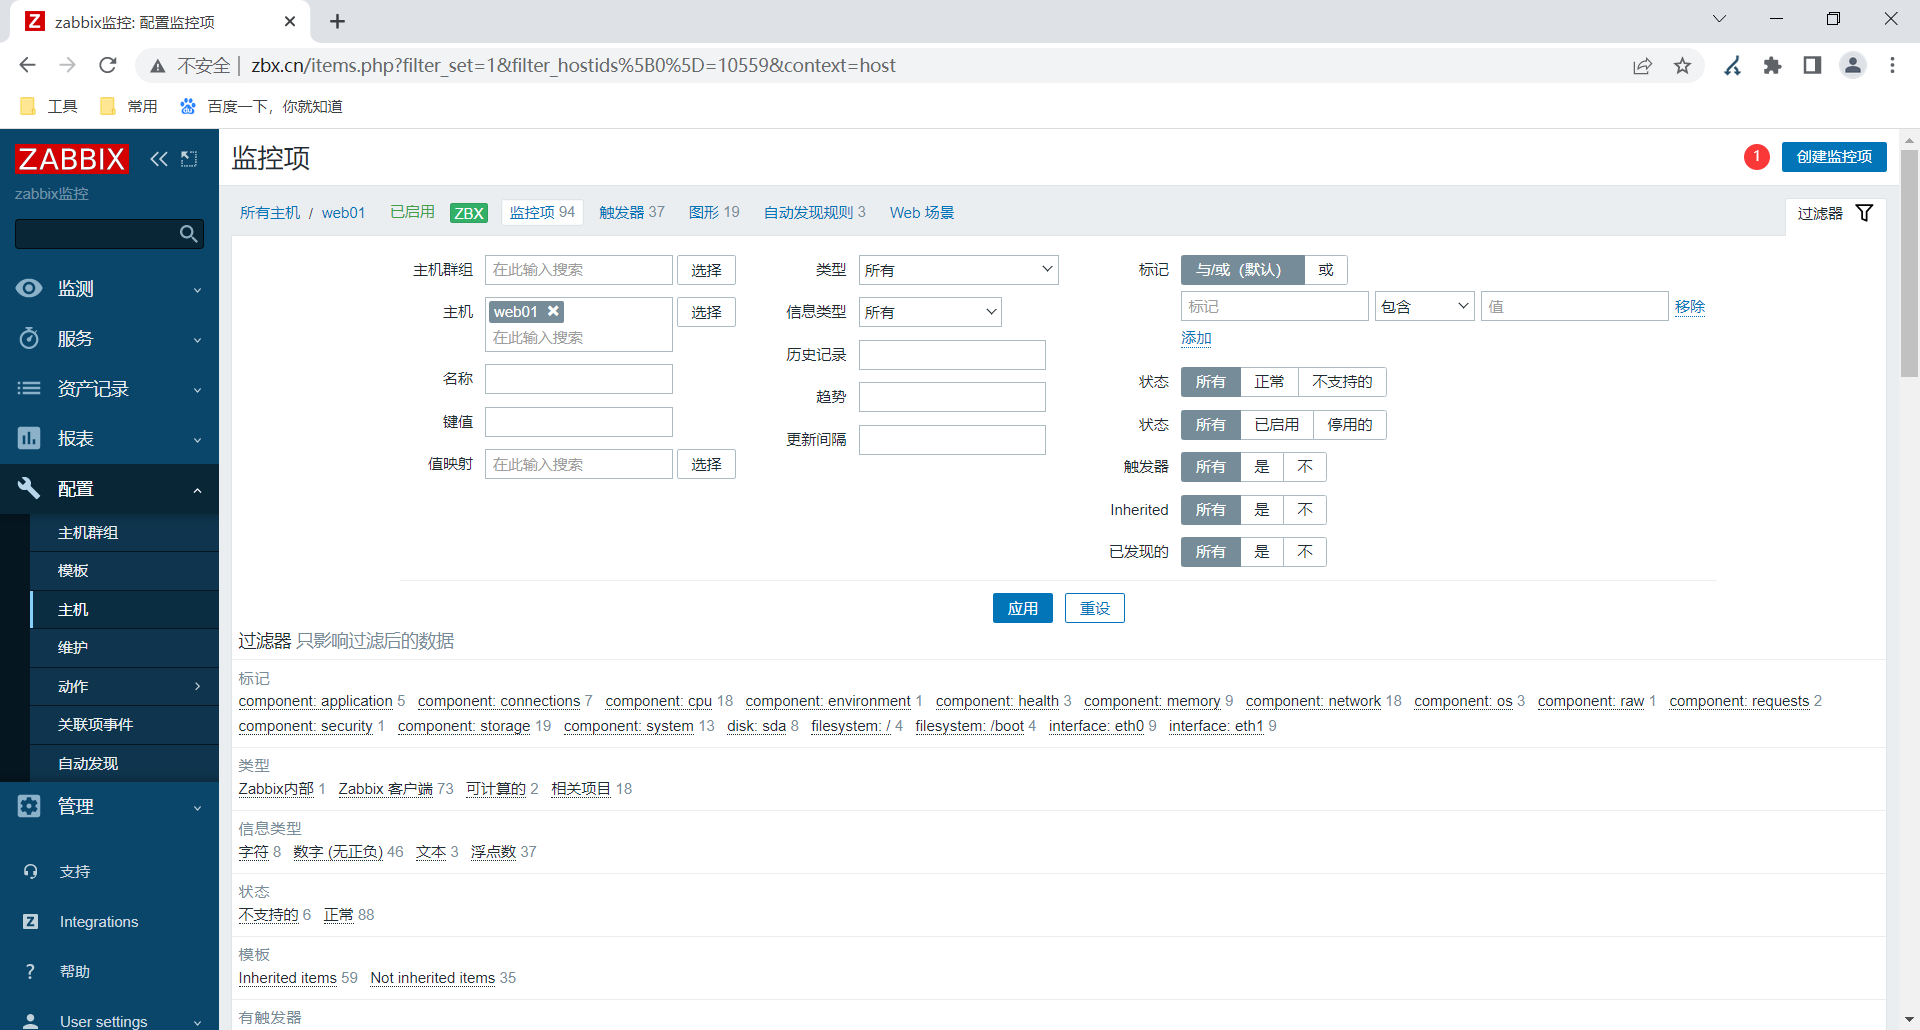
Task: Select 不支持的 item state
Action: click(1342, 382)
